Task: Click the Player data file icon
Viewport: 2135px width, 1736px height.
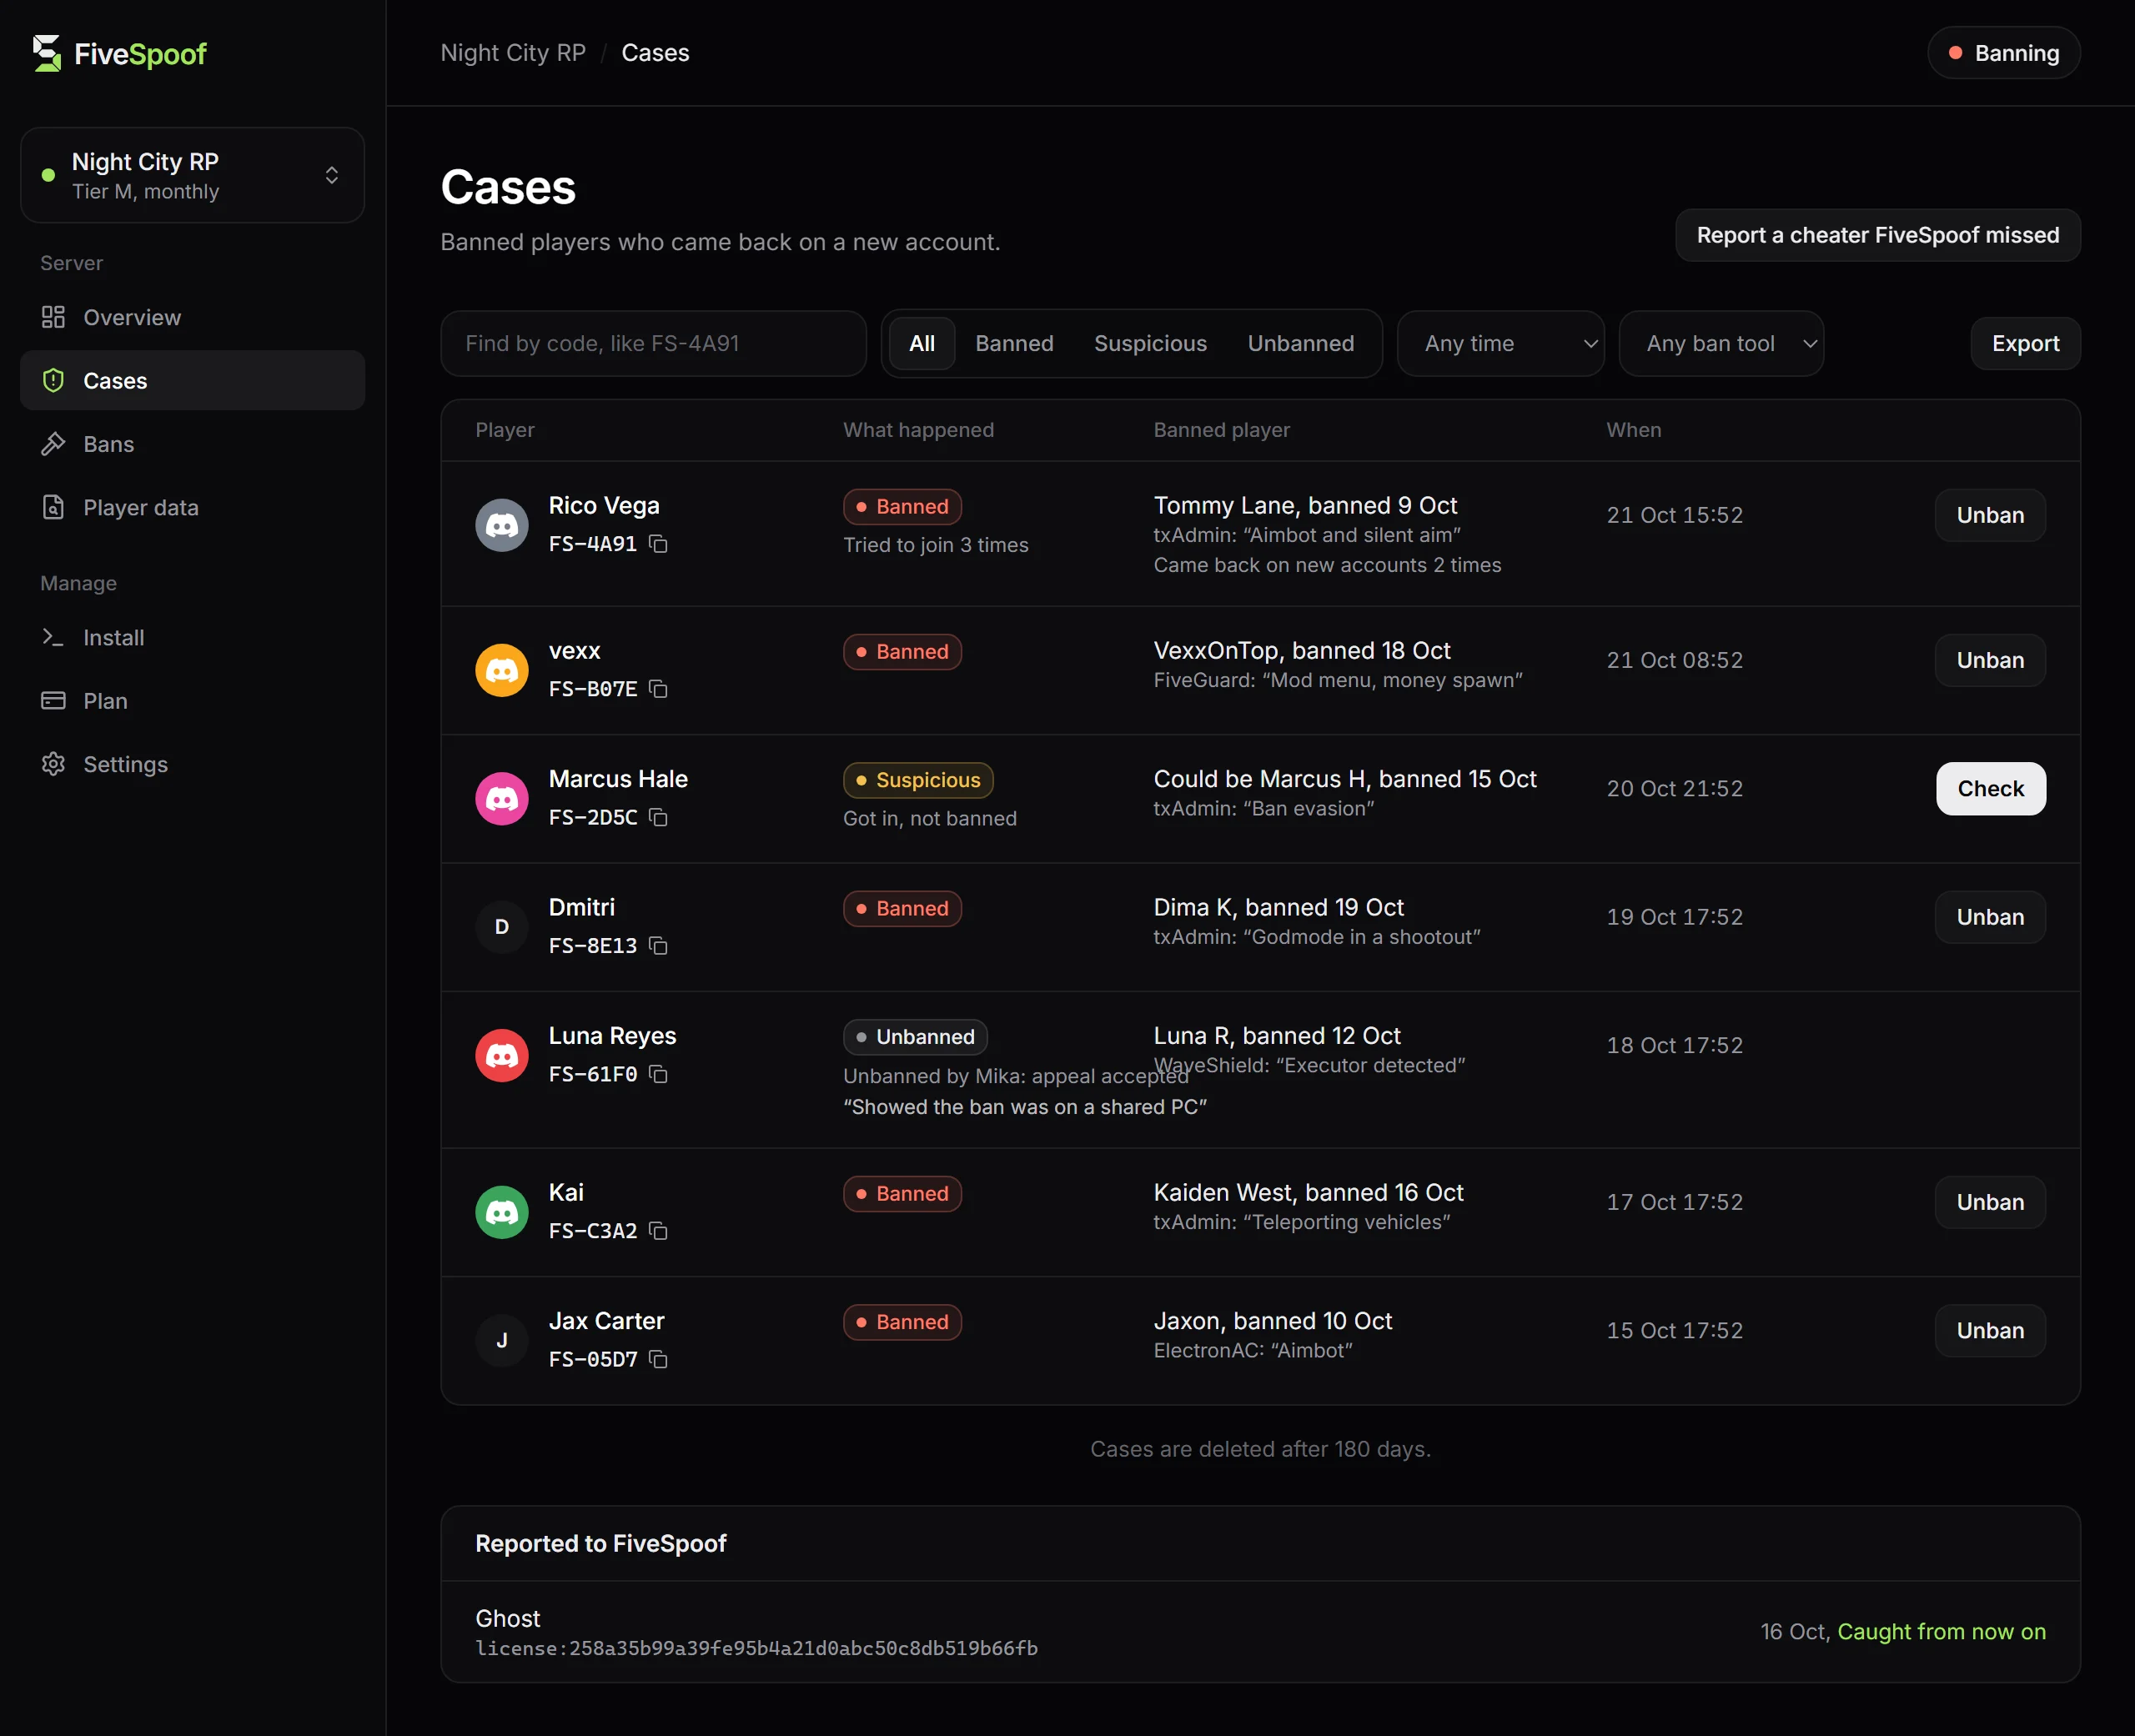Action: (x=53, y=507)
